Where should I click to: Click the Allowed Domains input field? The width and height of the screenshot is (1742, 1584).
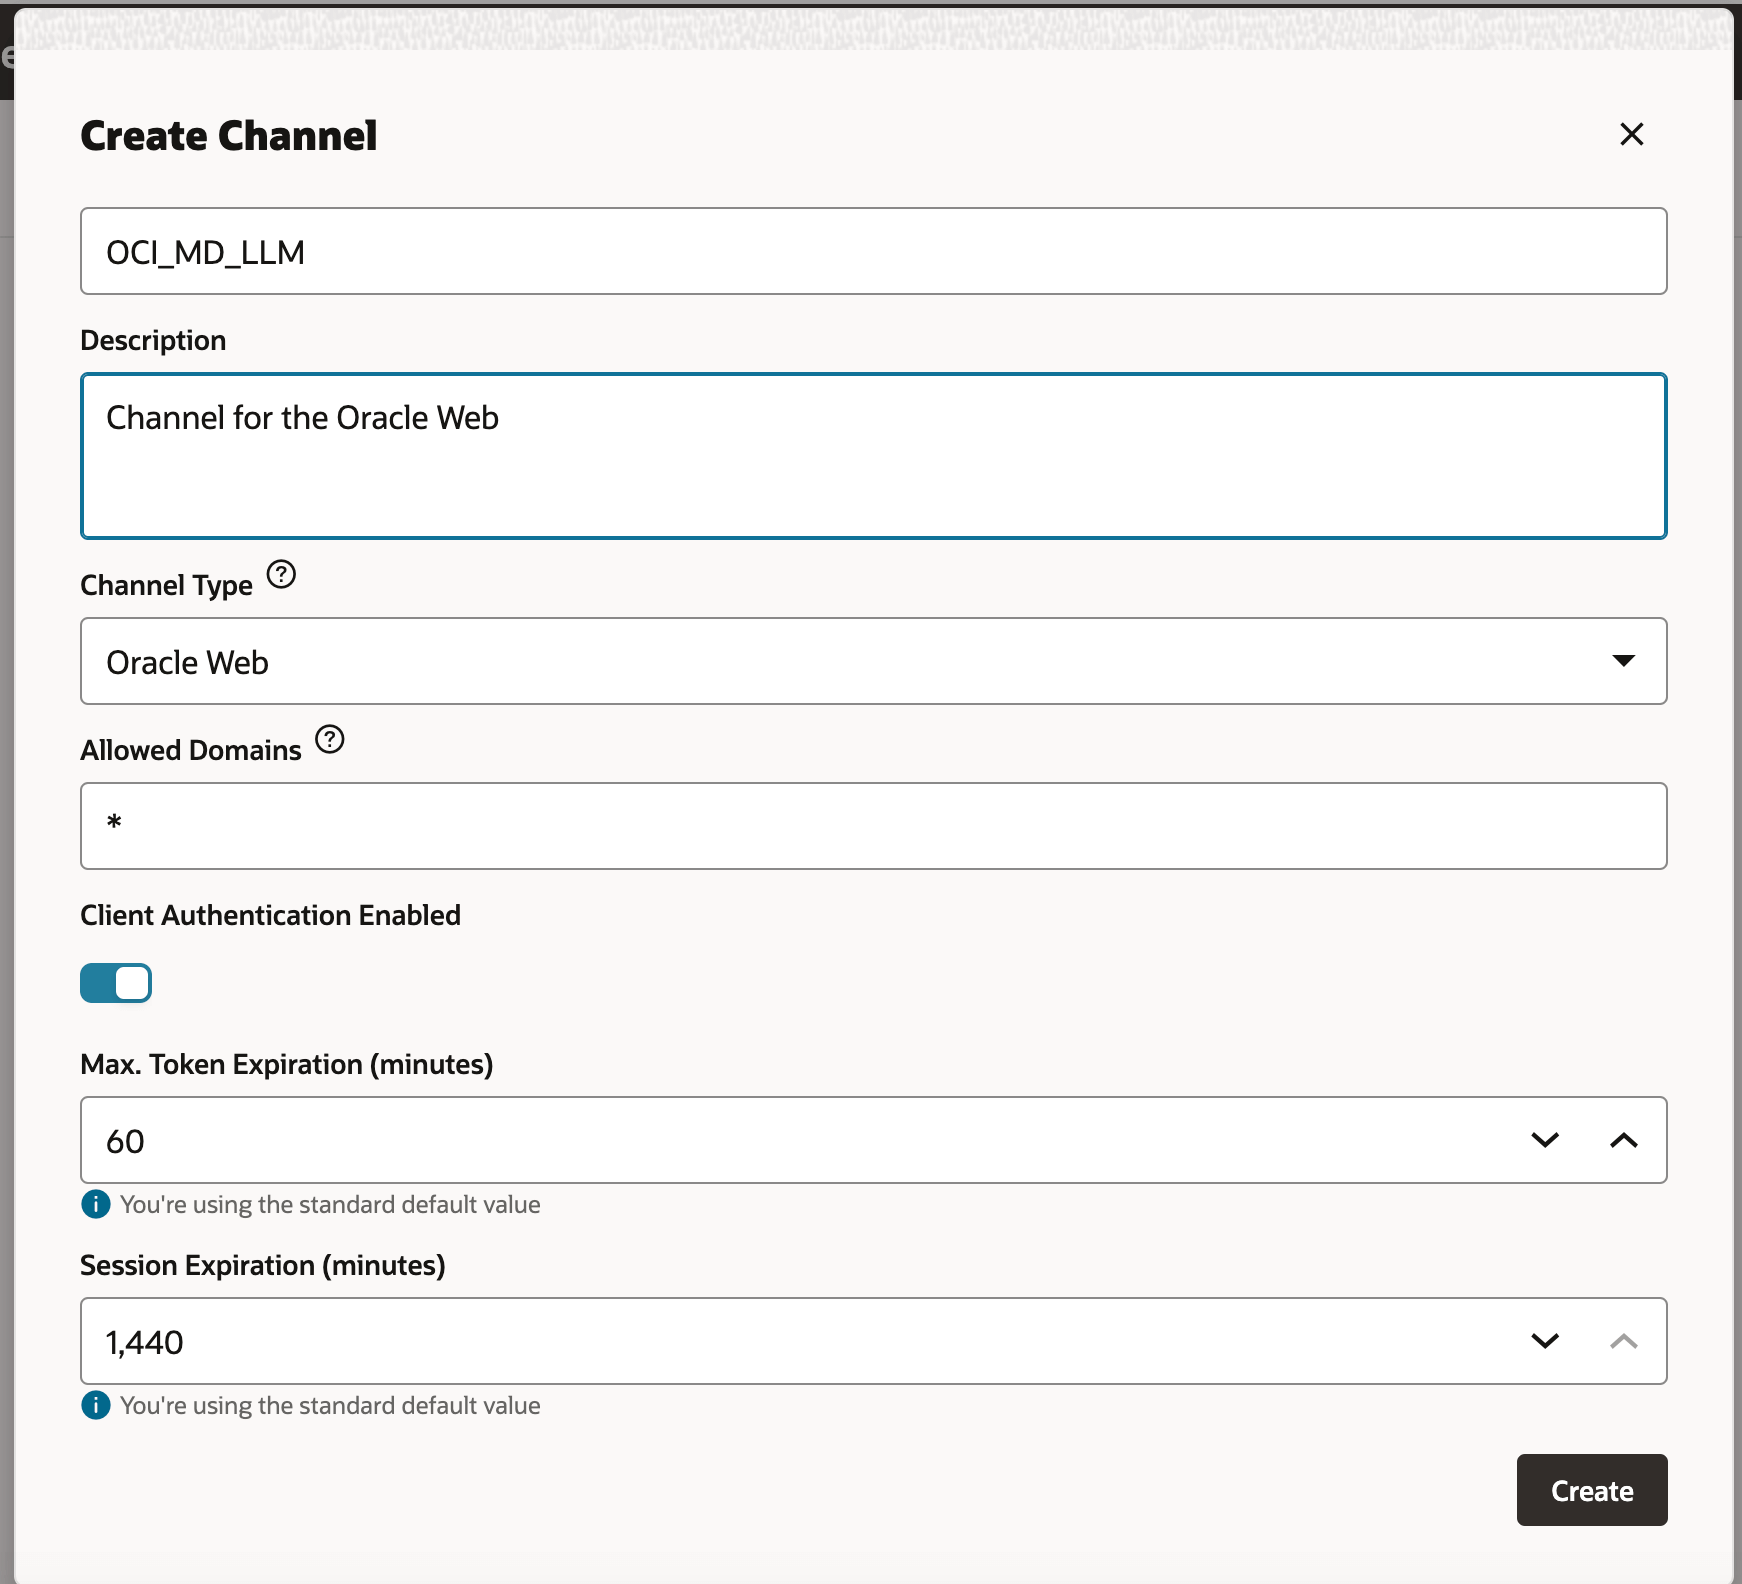tap(873, 826)
